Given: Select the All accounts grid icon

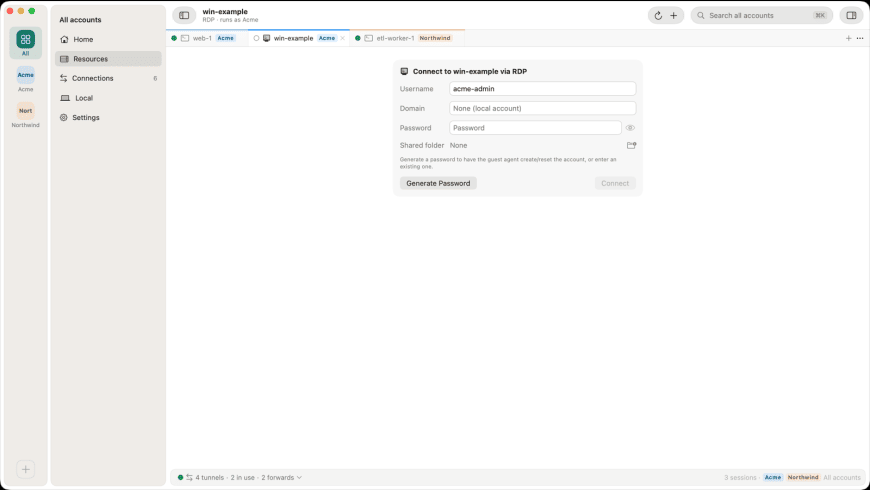Looking at the screenshot, I should (26, 39).
